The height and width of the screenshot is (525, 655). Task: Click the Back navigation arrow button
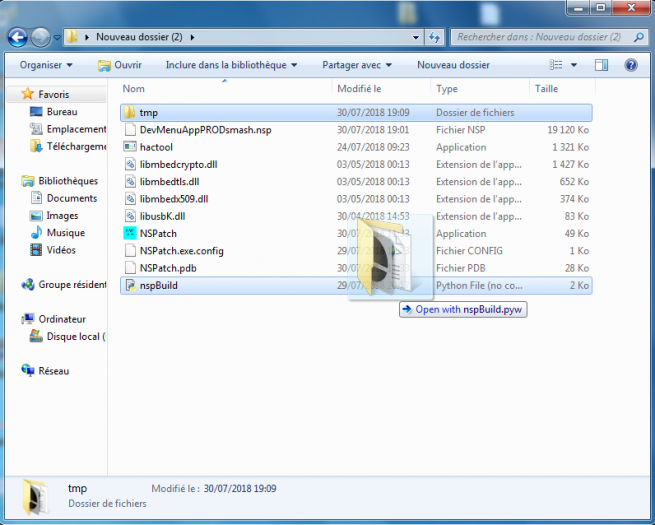coord(17,37)
